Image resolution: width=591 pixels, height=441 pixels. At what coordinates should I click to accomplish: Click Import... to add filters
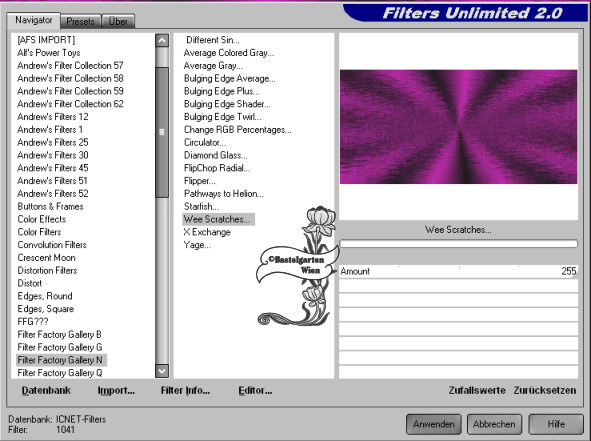[x=116, y=390]
